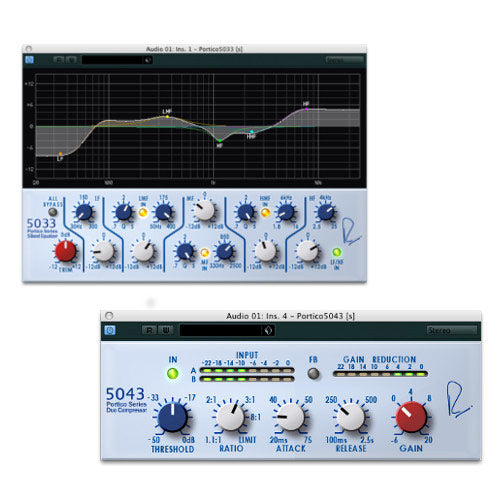Click the orange LF node on the EQ graph
The width and height of the screenshot is (500, 500).
pyautogui.click(x=60, y=154)
